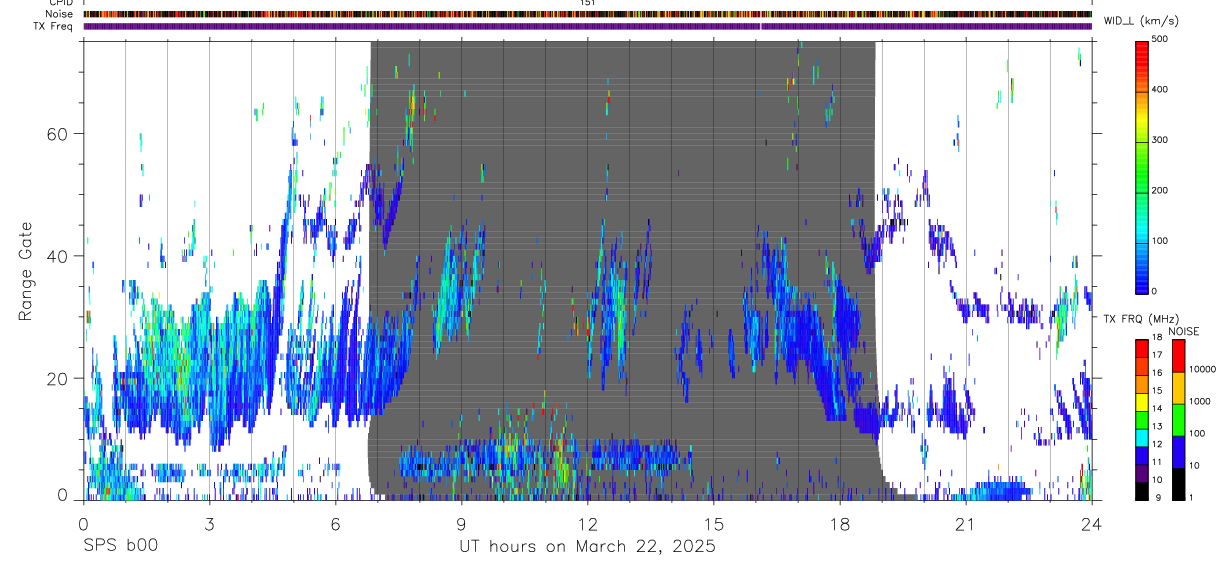Pick the orange 1000-10000 noise legend swatch

pyautogui.click(x=1178, y=387)
